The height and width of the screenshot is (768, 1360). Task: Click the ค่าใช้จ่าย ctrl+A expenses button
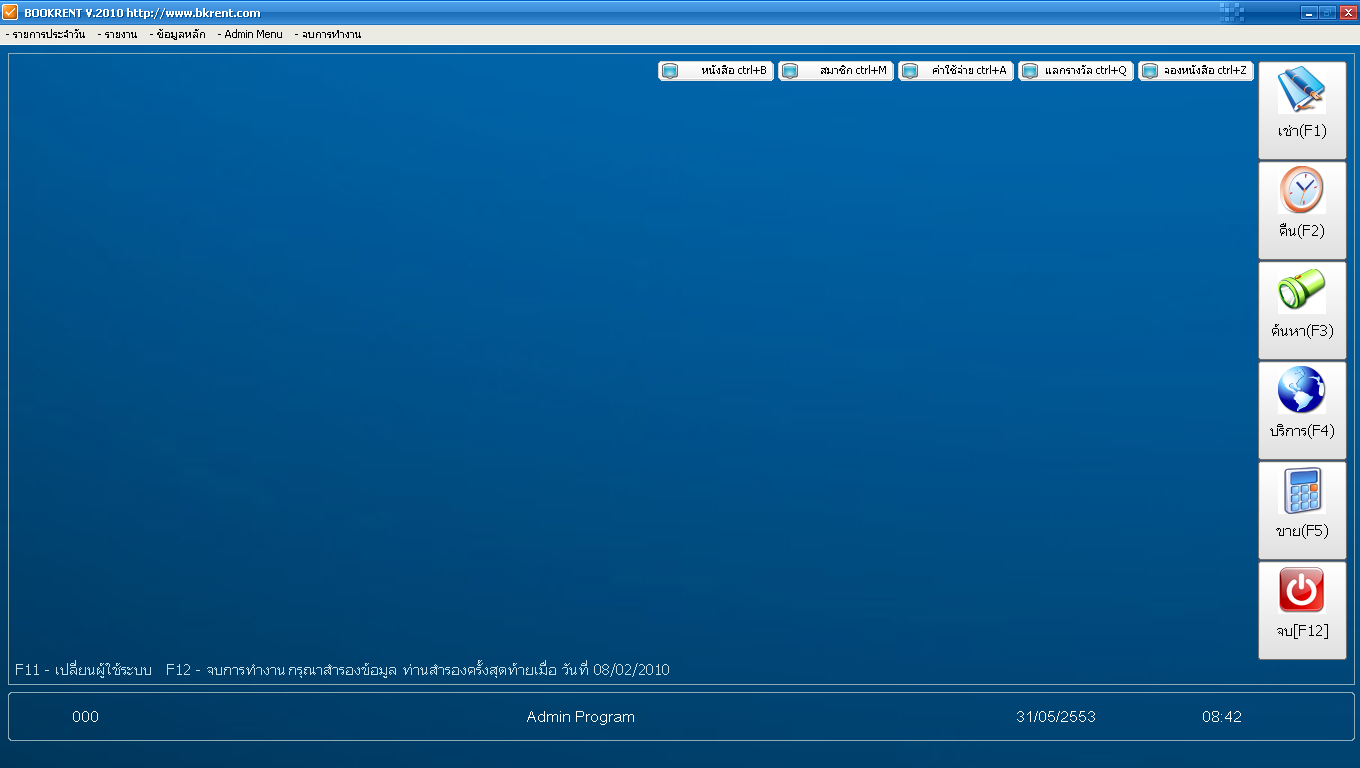click(x=956, y=71)
